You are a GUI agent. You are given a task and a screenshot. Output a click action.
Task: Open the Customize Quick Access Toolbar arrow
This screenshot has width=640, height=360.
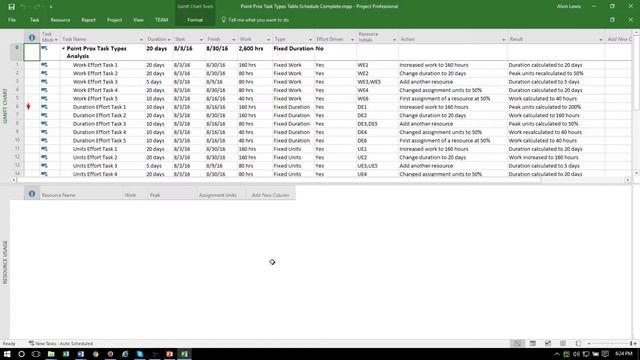point(51,7)
